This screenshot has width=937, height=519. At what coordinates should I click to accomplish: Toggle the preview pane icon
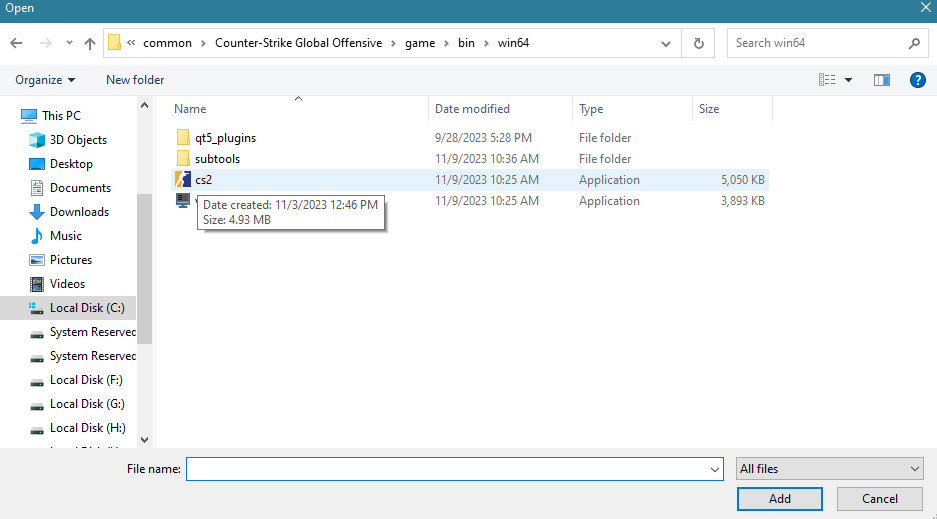pyautogui.click(x=881, y=80)
